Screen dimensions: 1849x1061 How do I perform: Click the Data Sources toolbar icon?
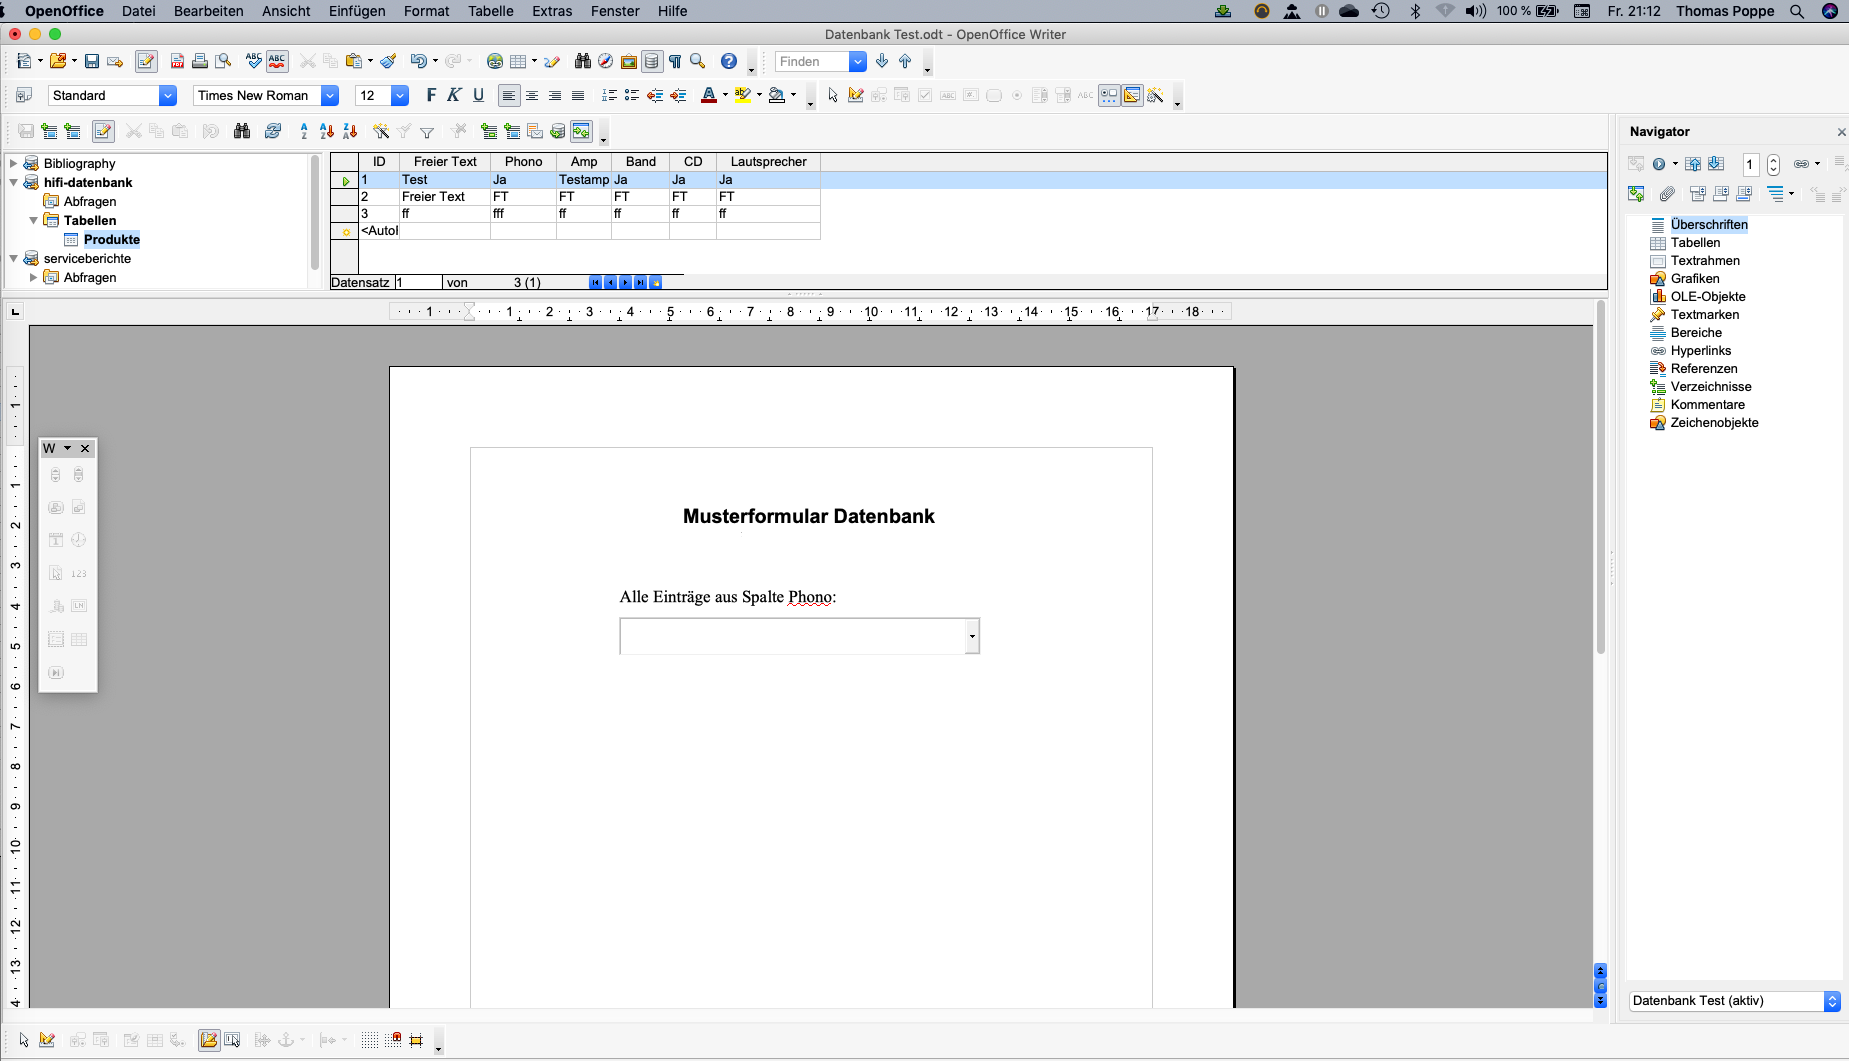652,62
